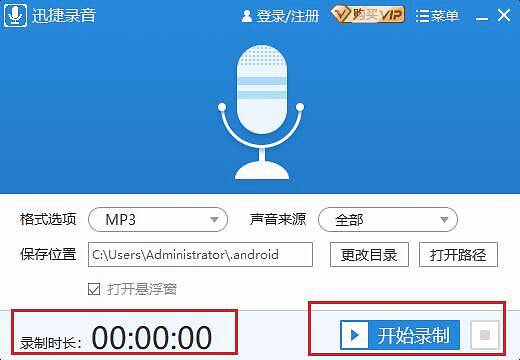Minimize the recorder window
Screen dimensions: 520x360
pos(482,18)
